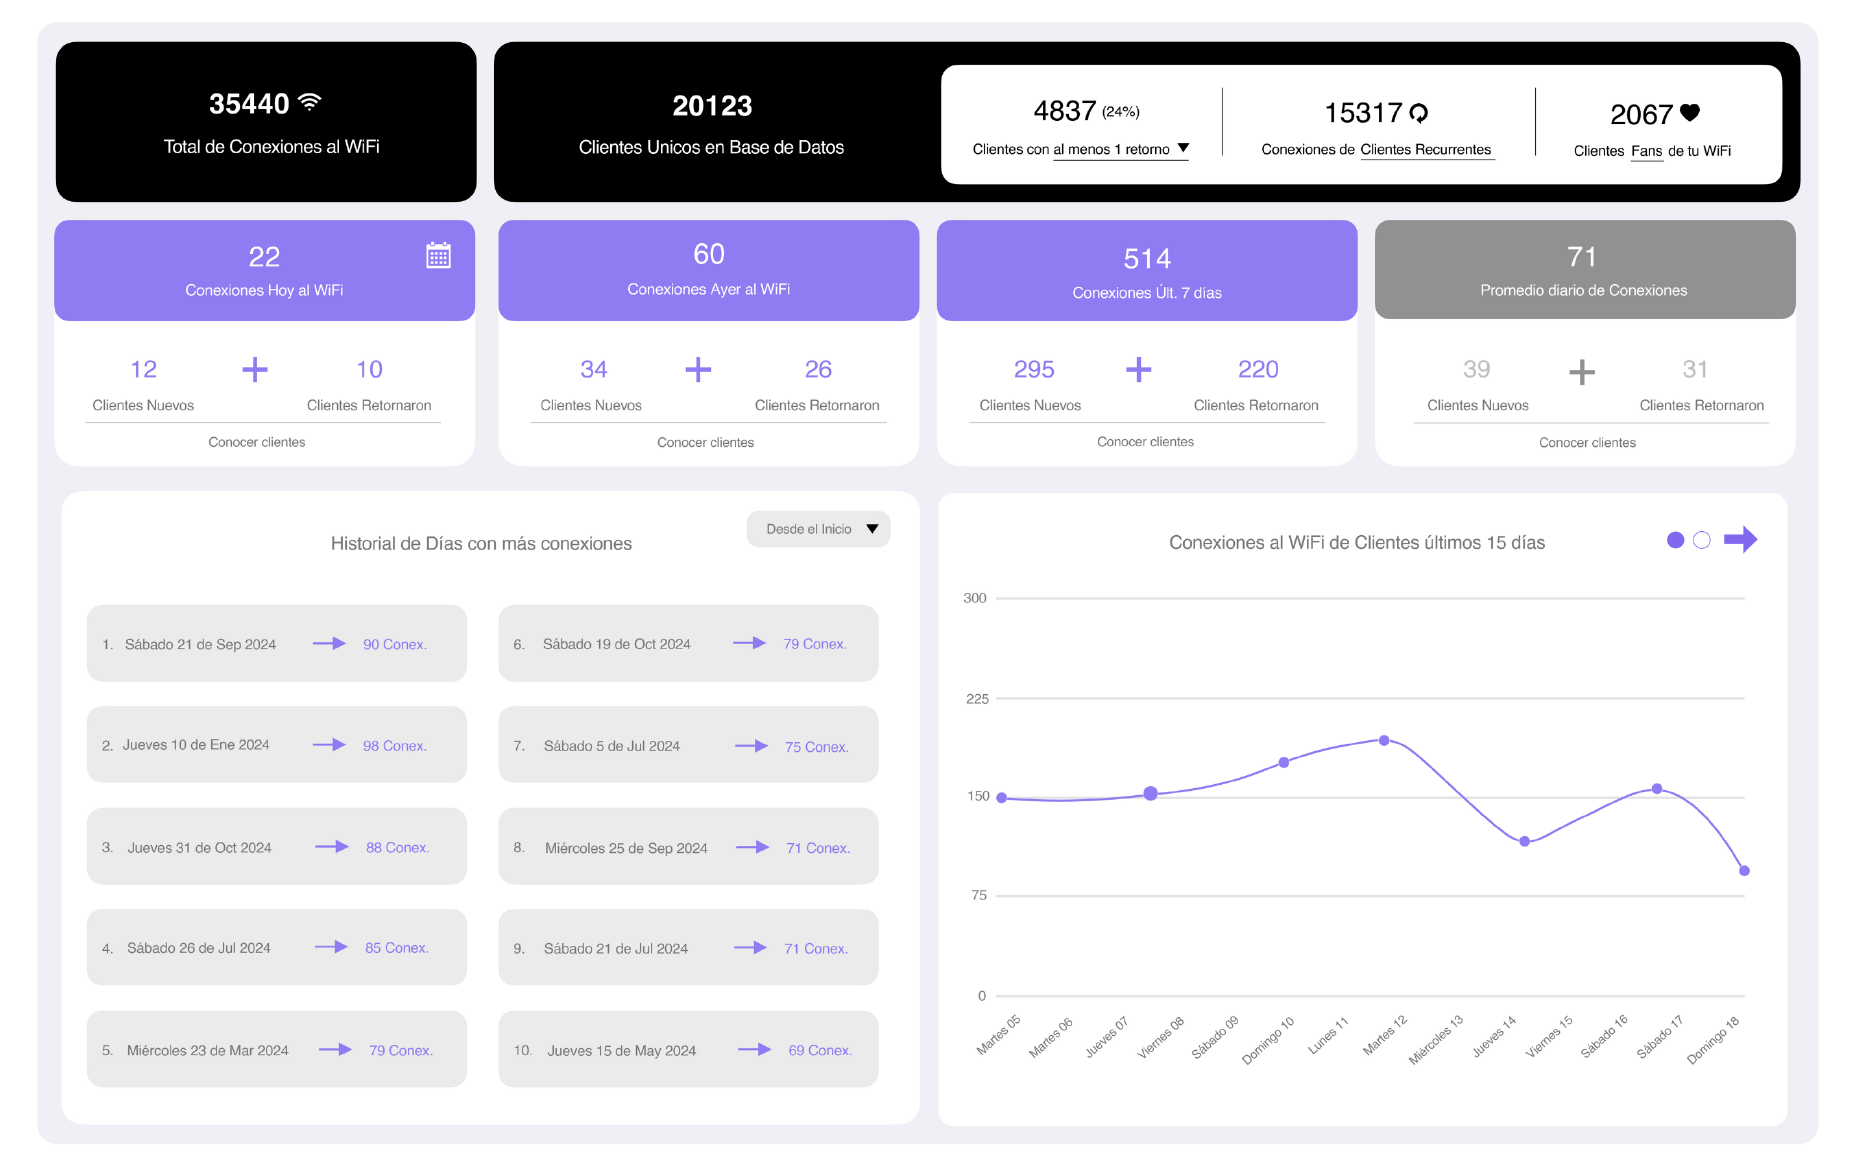Image resolution: width=1855 pixels, height=1167 pixels.
Task: Select the empty second chart page dot
Action: click(x=1701, y=540)
